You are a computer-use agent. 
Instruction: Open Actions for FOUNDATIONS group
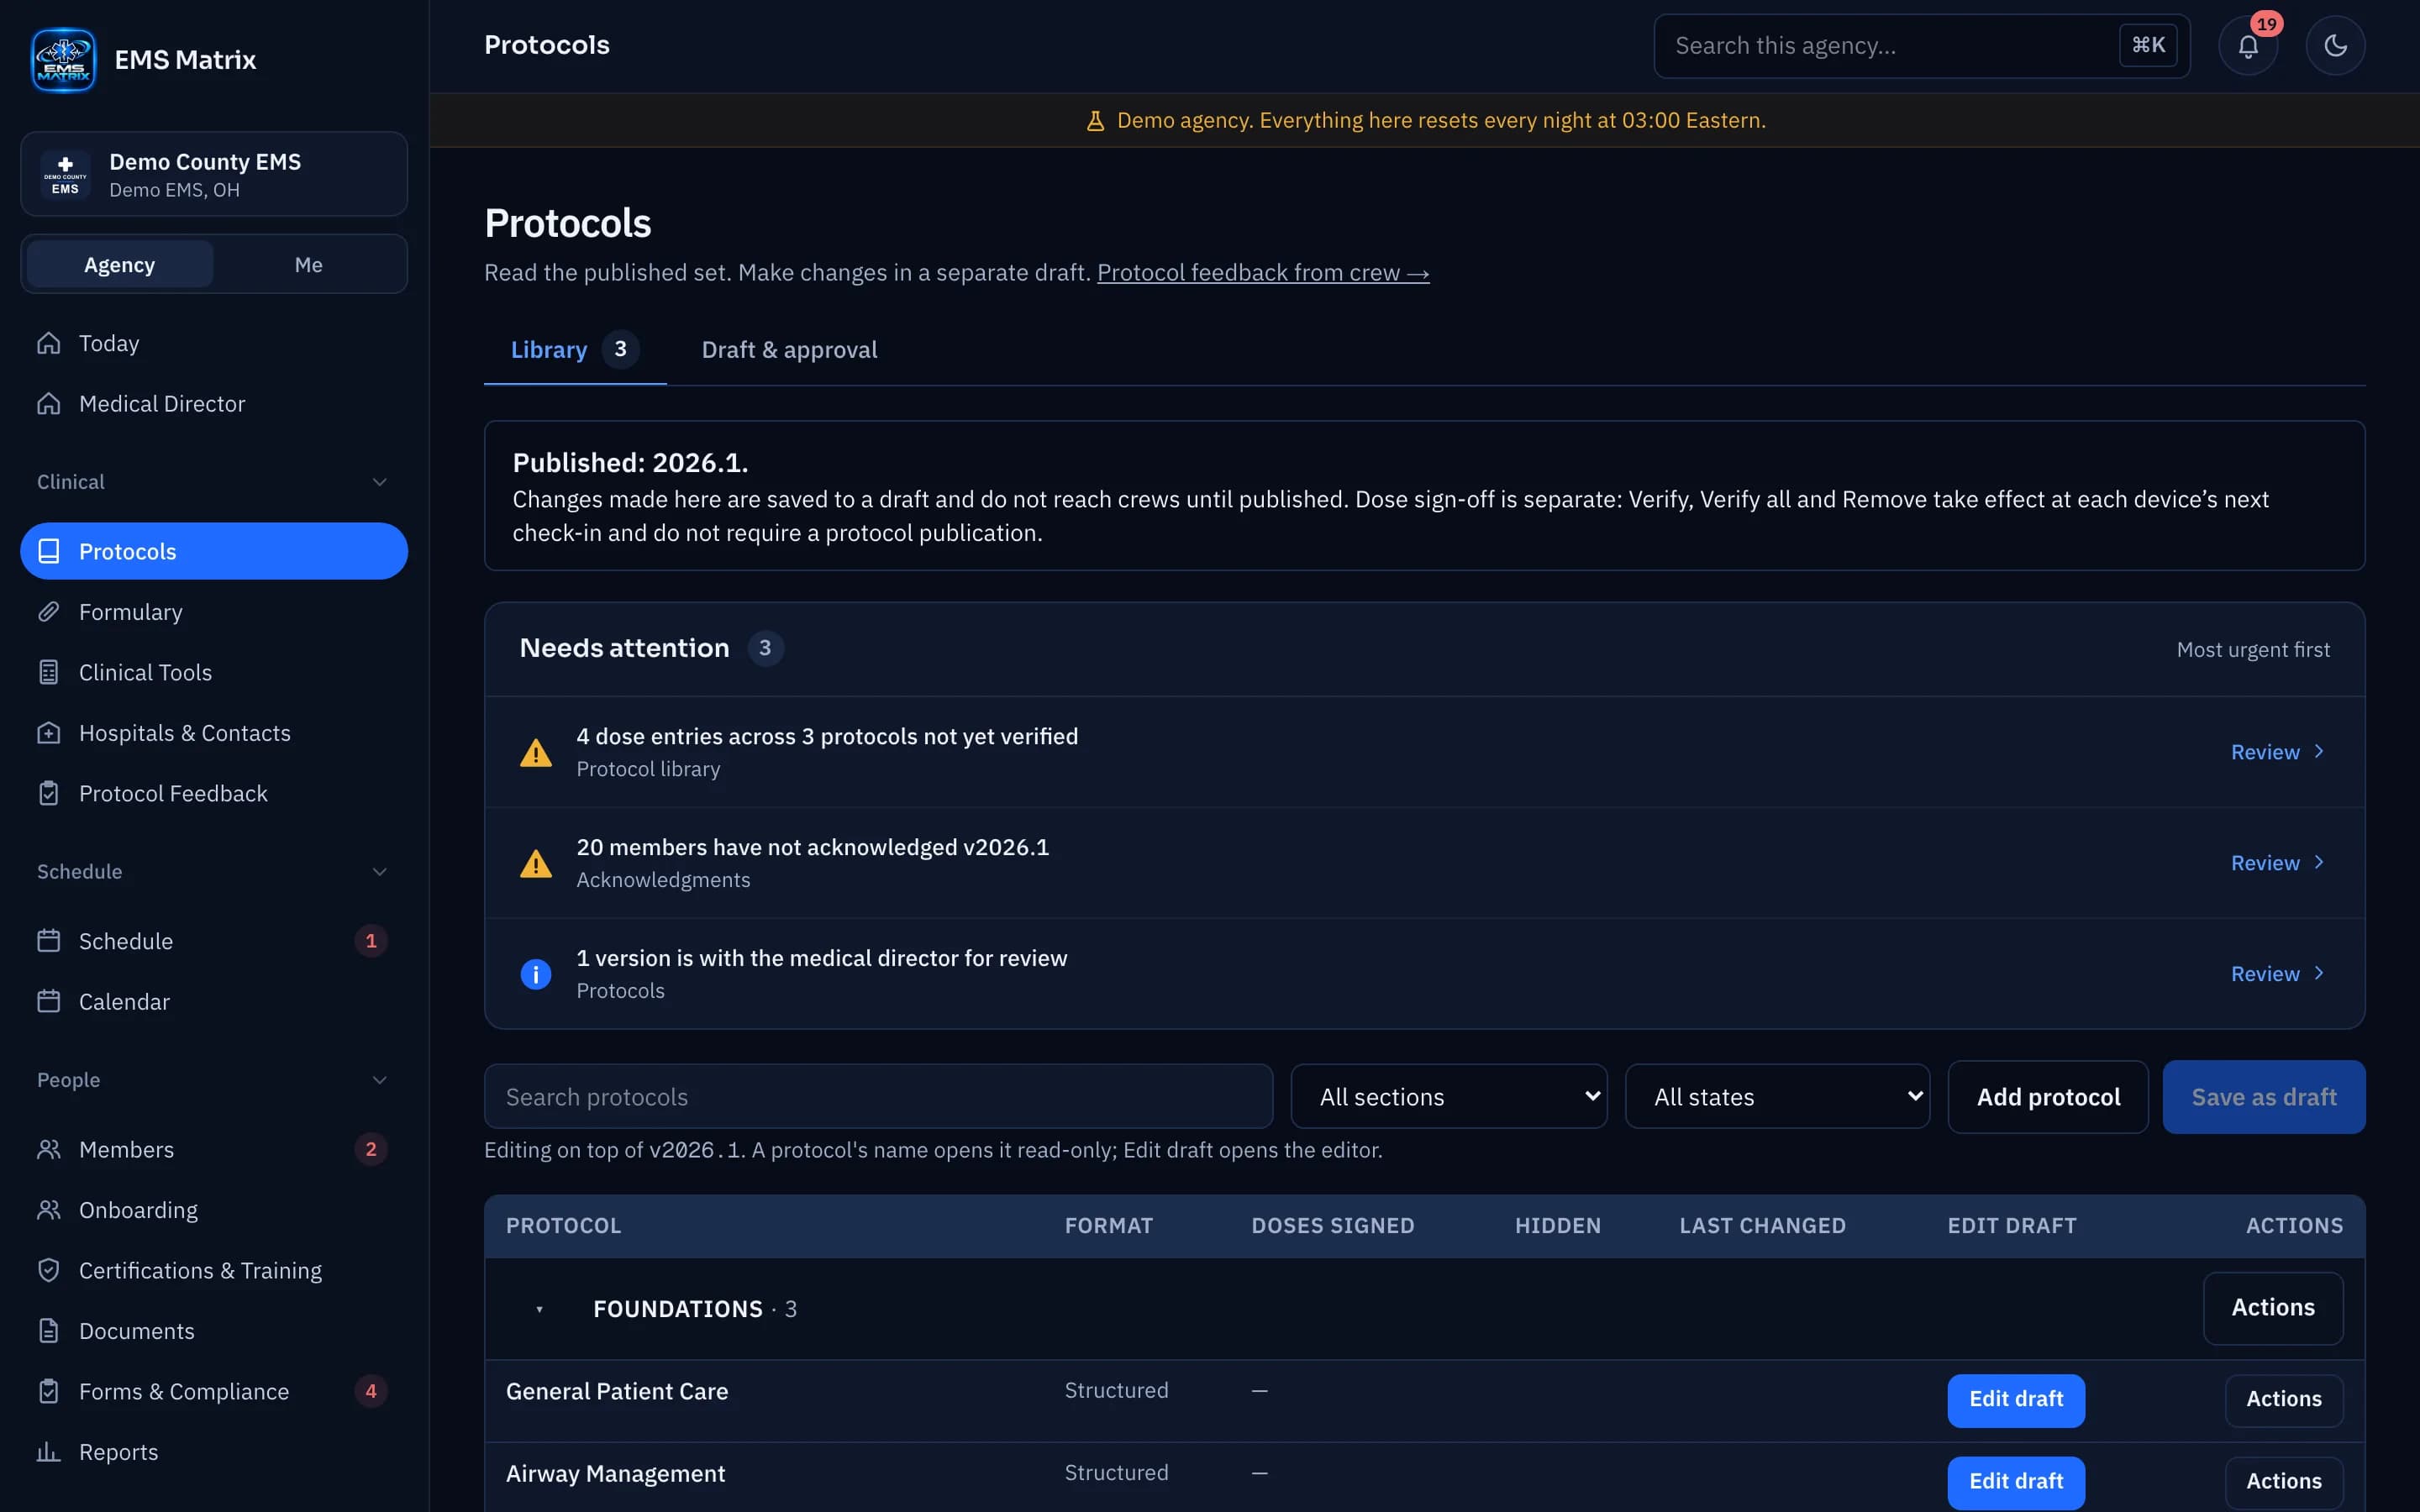pyautogui.click(x=2273, y=1308)
